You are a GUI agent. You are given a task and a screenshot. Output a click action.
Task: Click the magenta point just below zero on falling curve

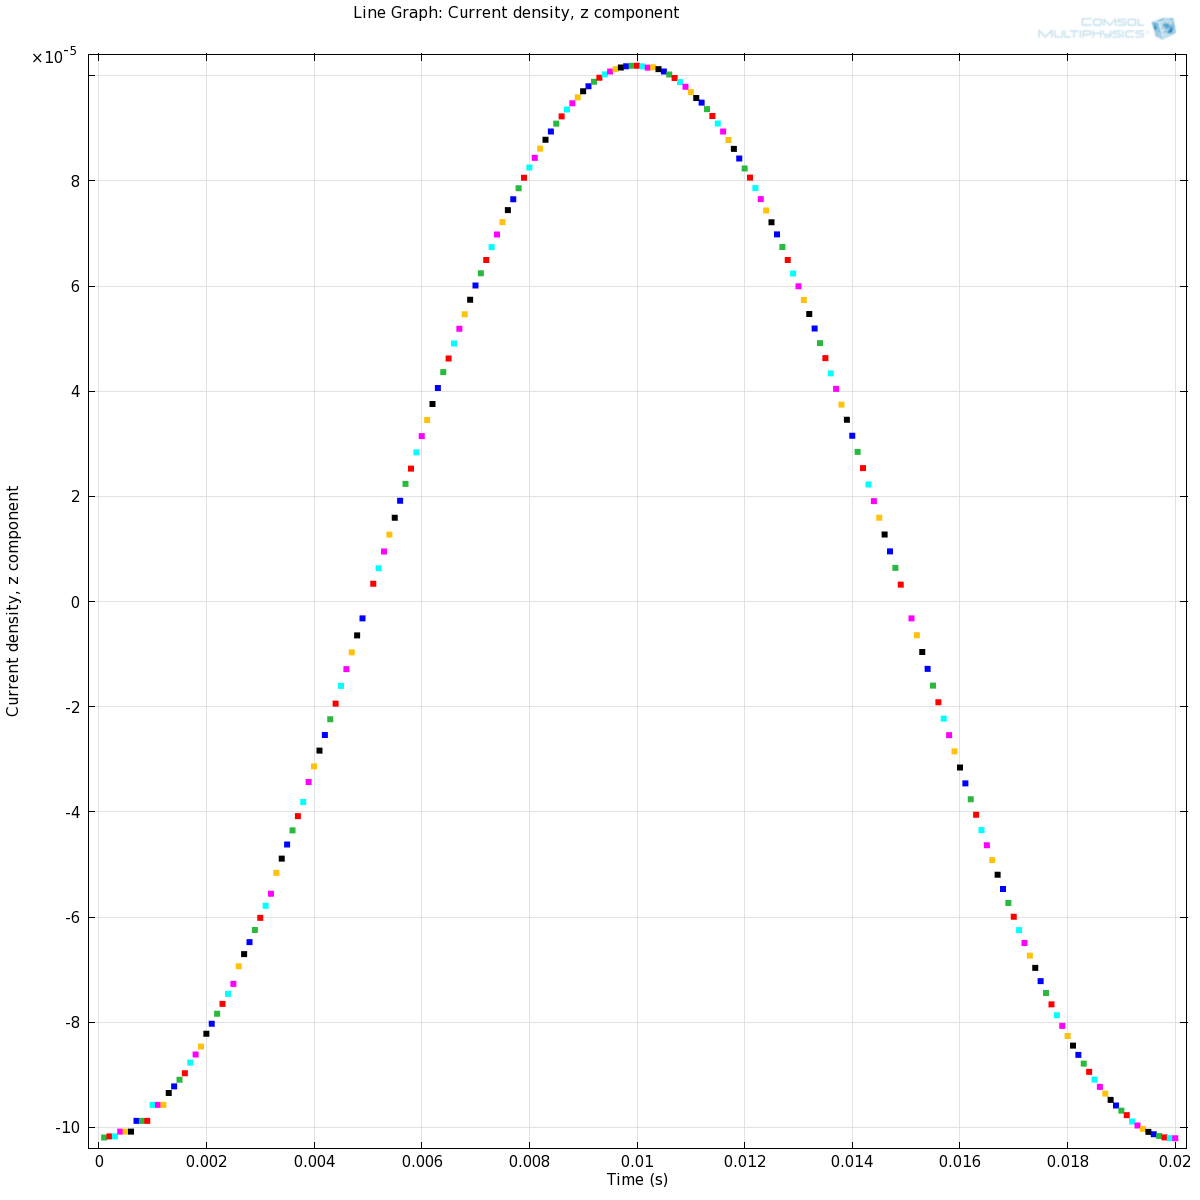click(911, 618)
